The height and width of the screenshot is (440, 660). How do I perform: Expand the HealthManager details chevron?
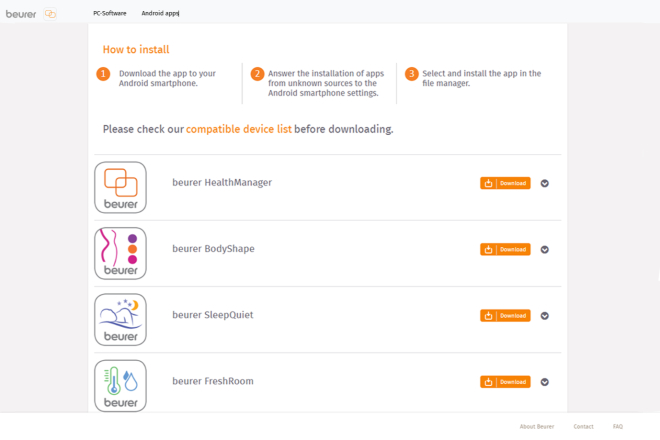click(x=545, y=183)
